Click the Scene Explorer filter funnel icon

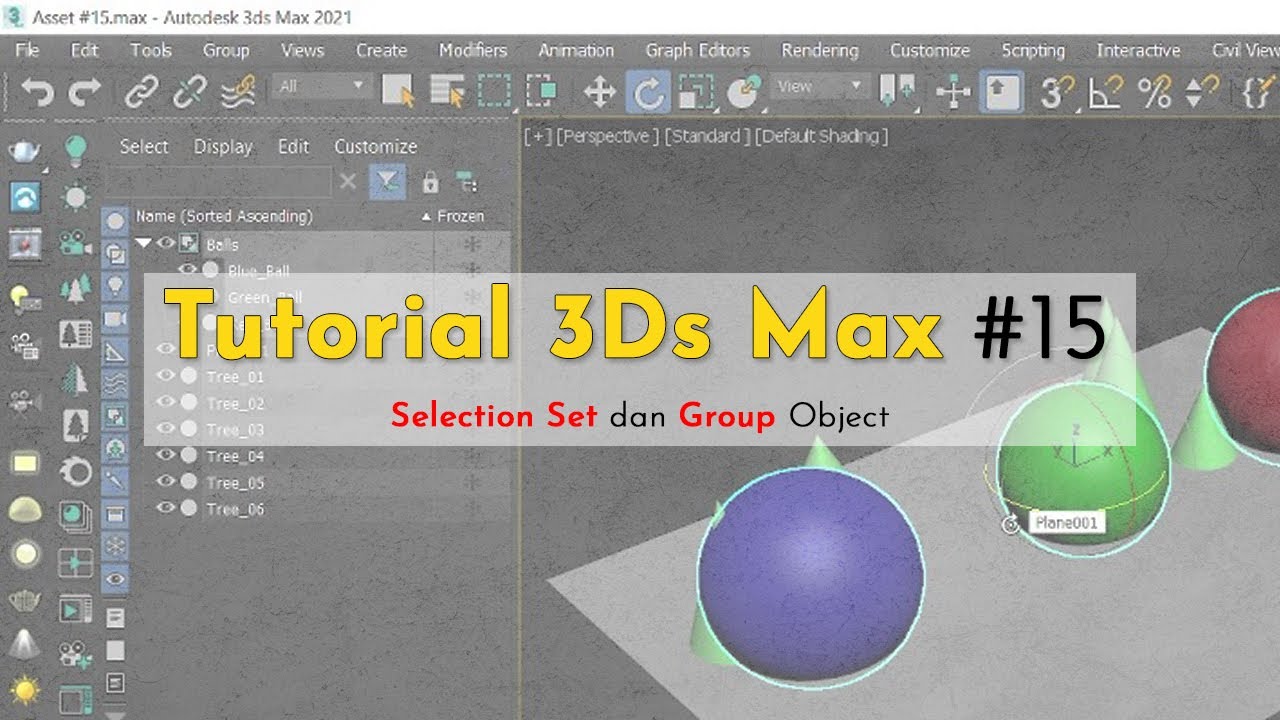coord(386,181)
